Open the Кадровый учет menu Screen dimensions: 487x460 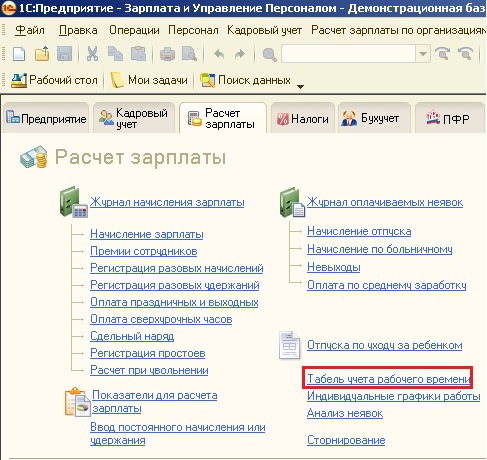point(264,30)
